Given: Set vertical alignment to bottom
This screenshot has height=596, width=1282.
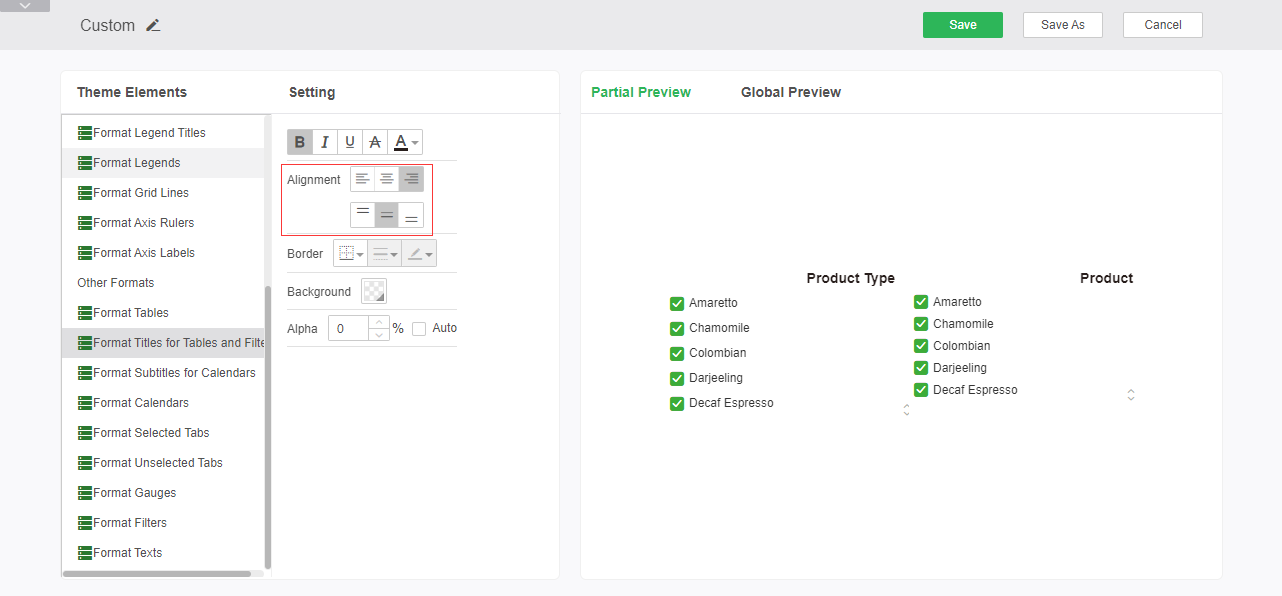Looking at the screenshot, I should click(x=411, y=215).
